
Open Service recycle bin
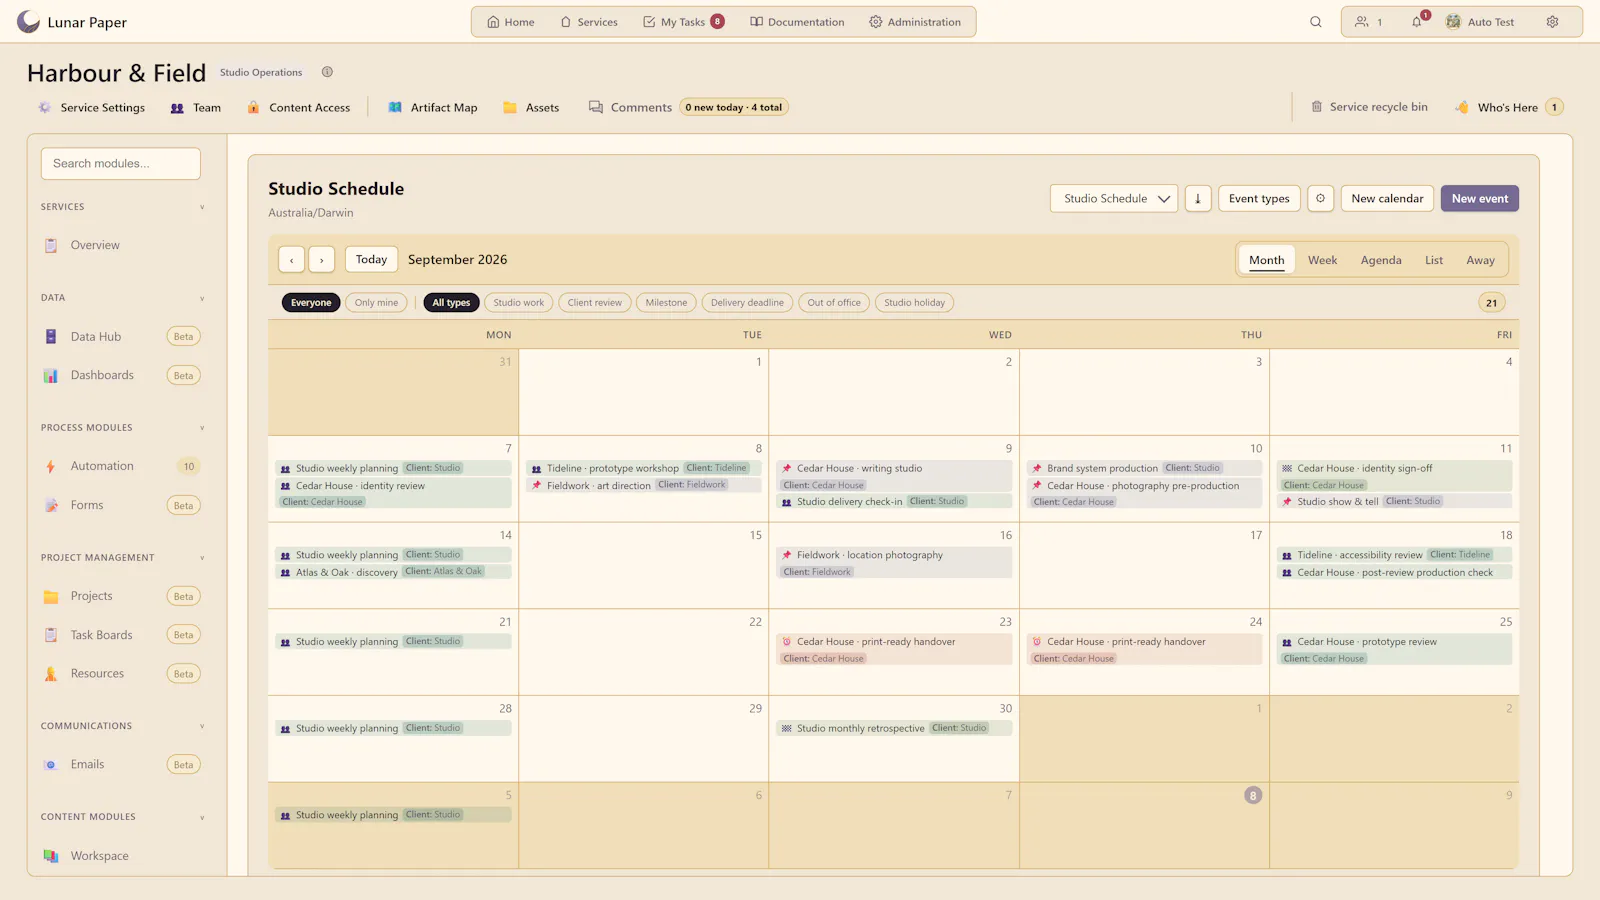(1369, 107)
